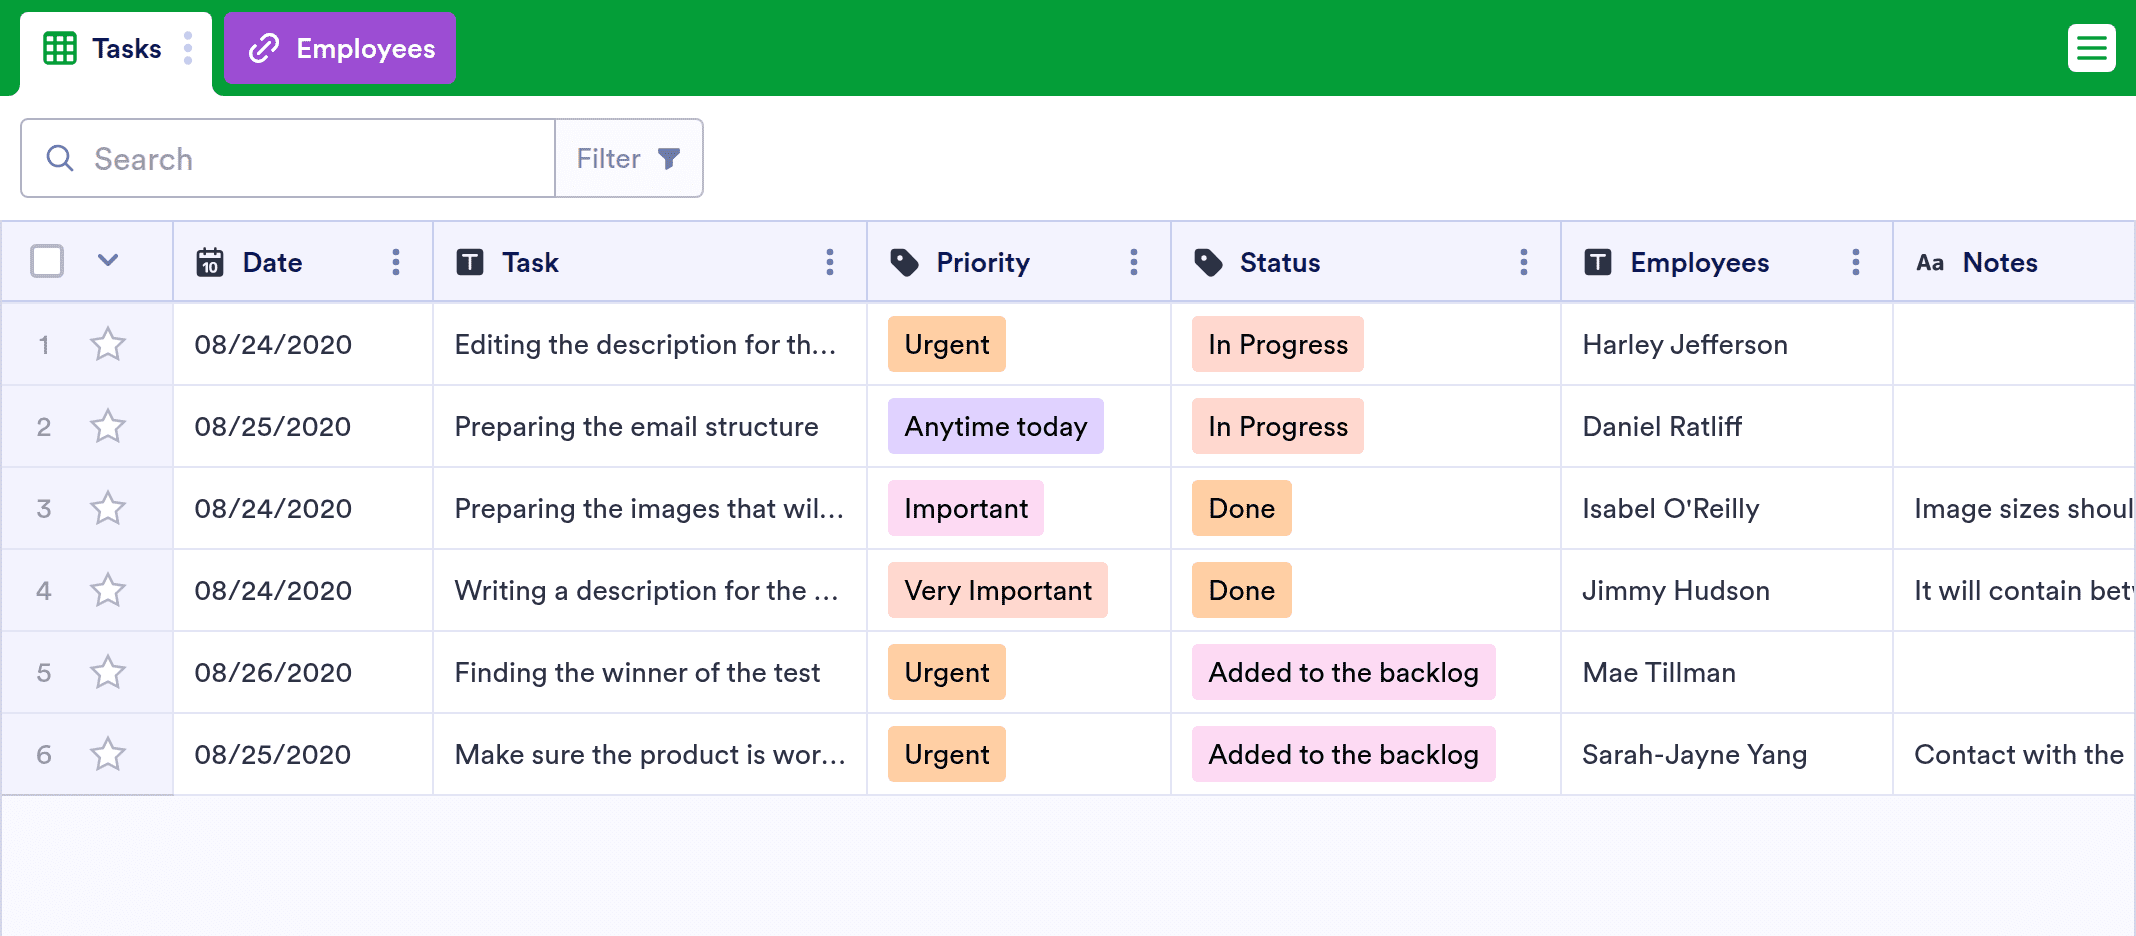Viewport: 2136px width, 936px height.
Task: Click Added to the backlog status in row 5
Action: point(1343,673)
